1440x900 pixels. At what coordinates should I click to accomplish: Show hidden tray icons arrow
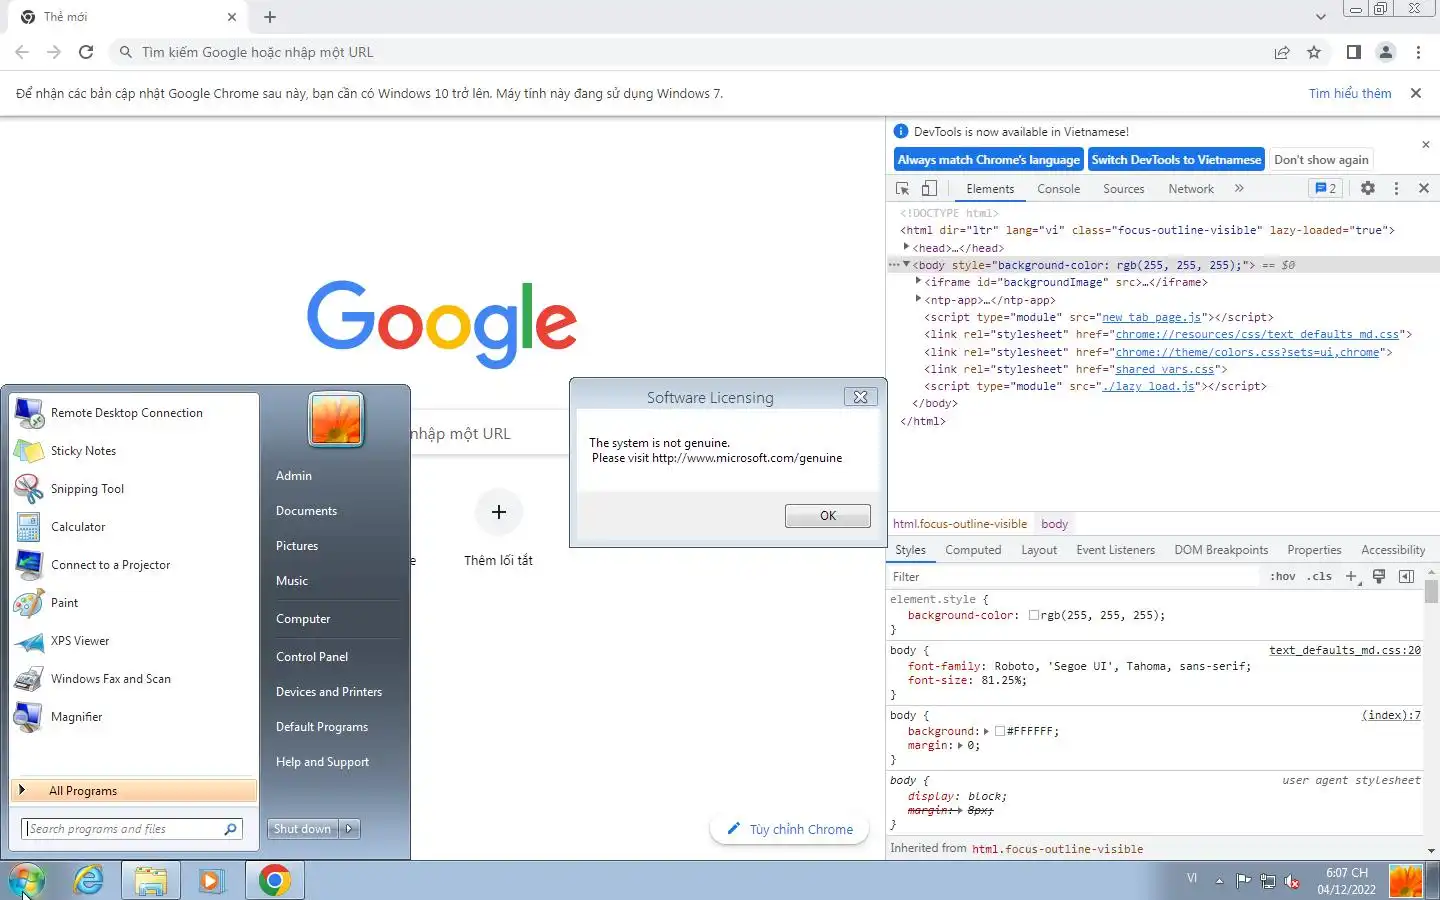point(1219,881)
